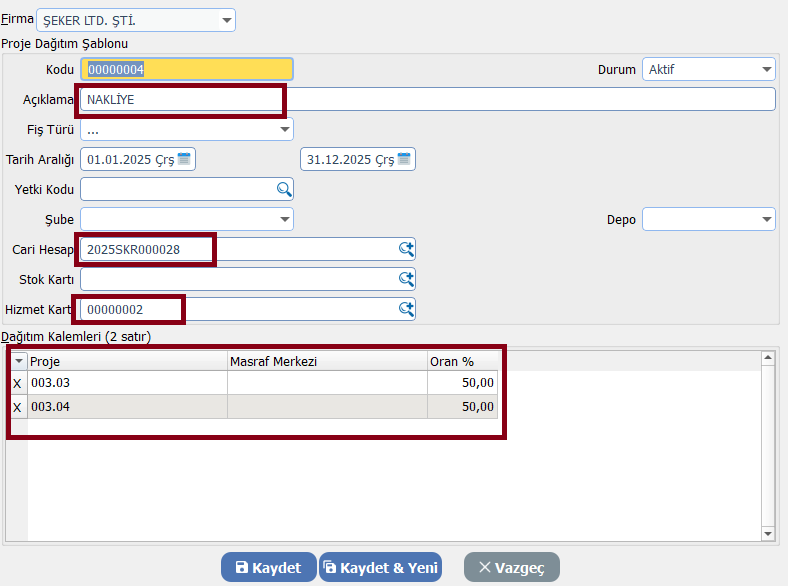Expand the Şube dropdown

click(284, 219)
